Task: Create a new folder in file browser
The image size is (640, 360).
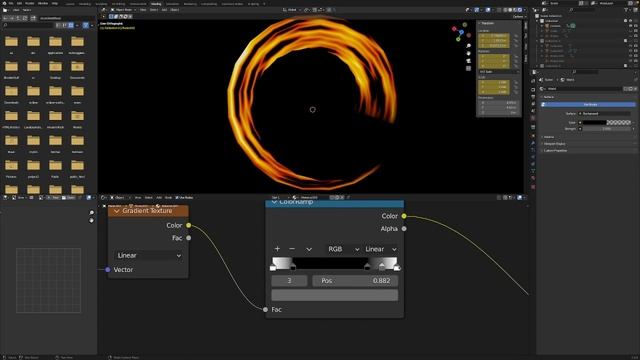Action: tap(33, 18)
